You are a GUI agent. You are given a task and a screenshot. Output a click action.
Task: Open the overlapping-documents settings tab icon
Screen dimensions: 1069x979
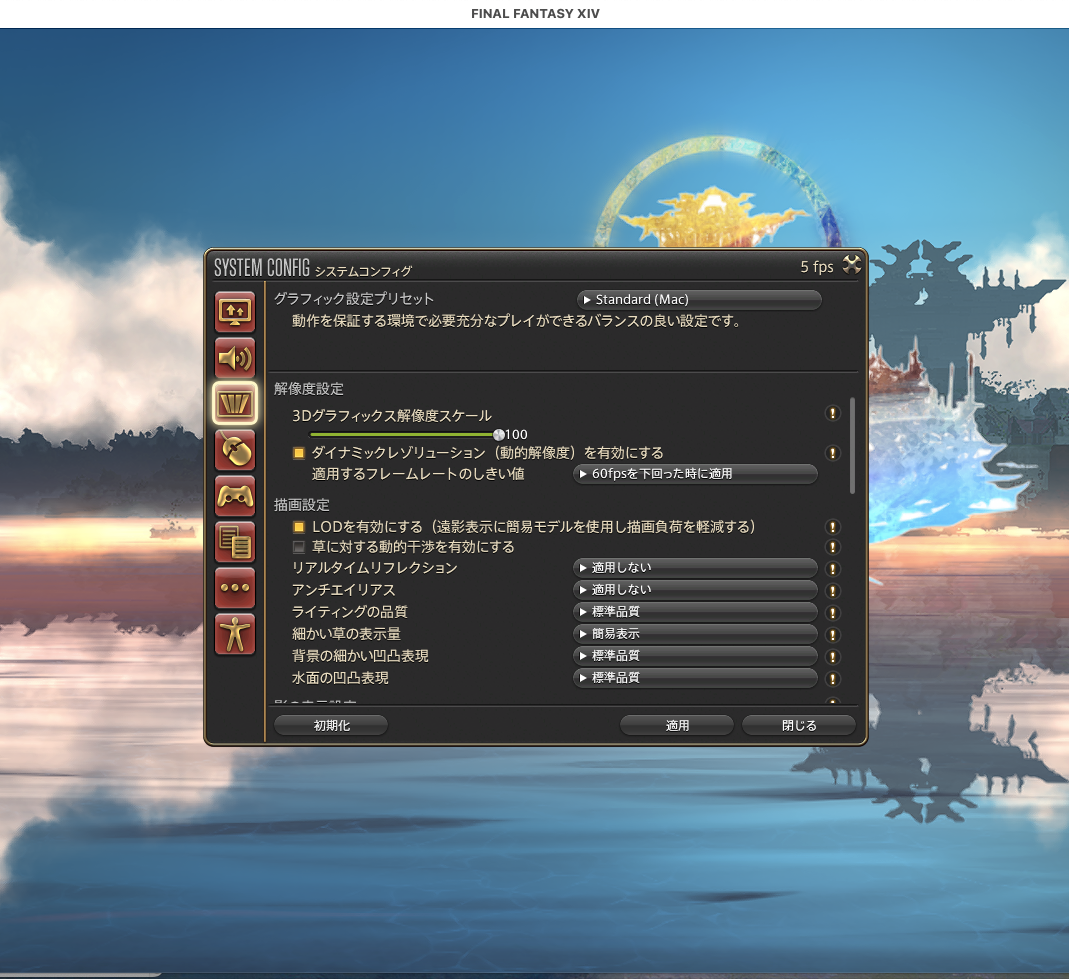pyautogui.click(x=235, y=542)
